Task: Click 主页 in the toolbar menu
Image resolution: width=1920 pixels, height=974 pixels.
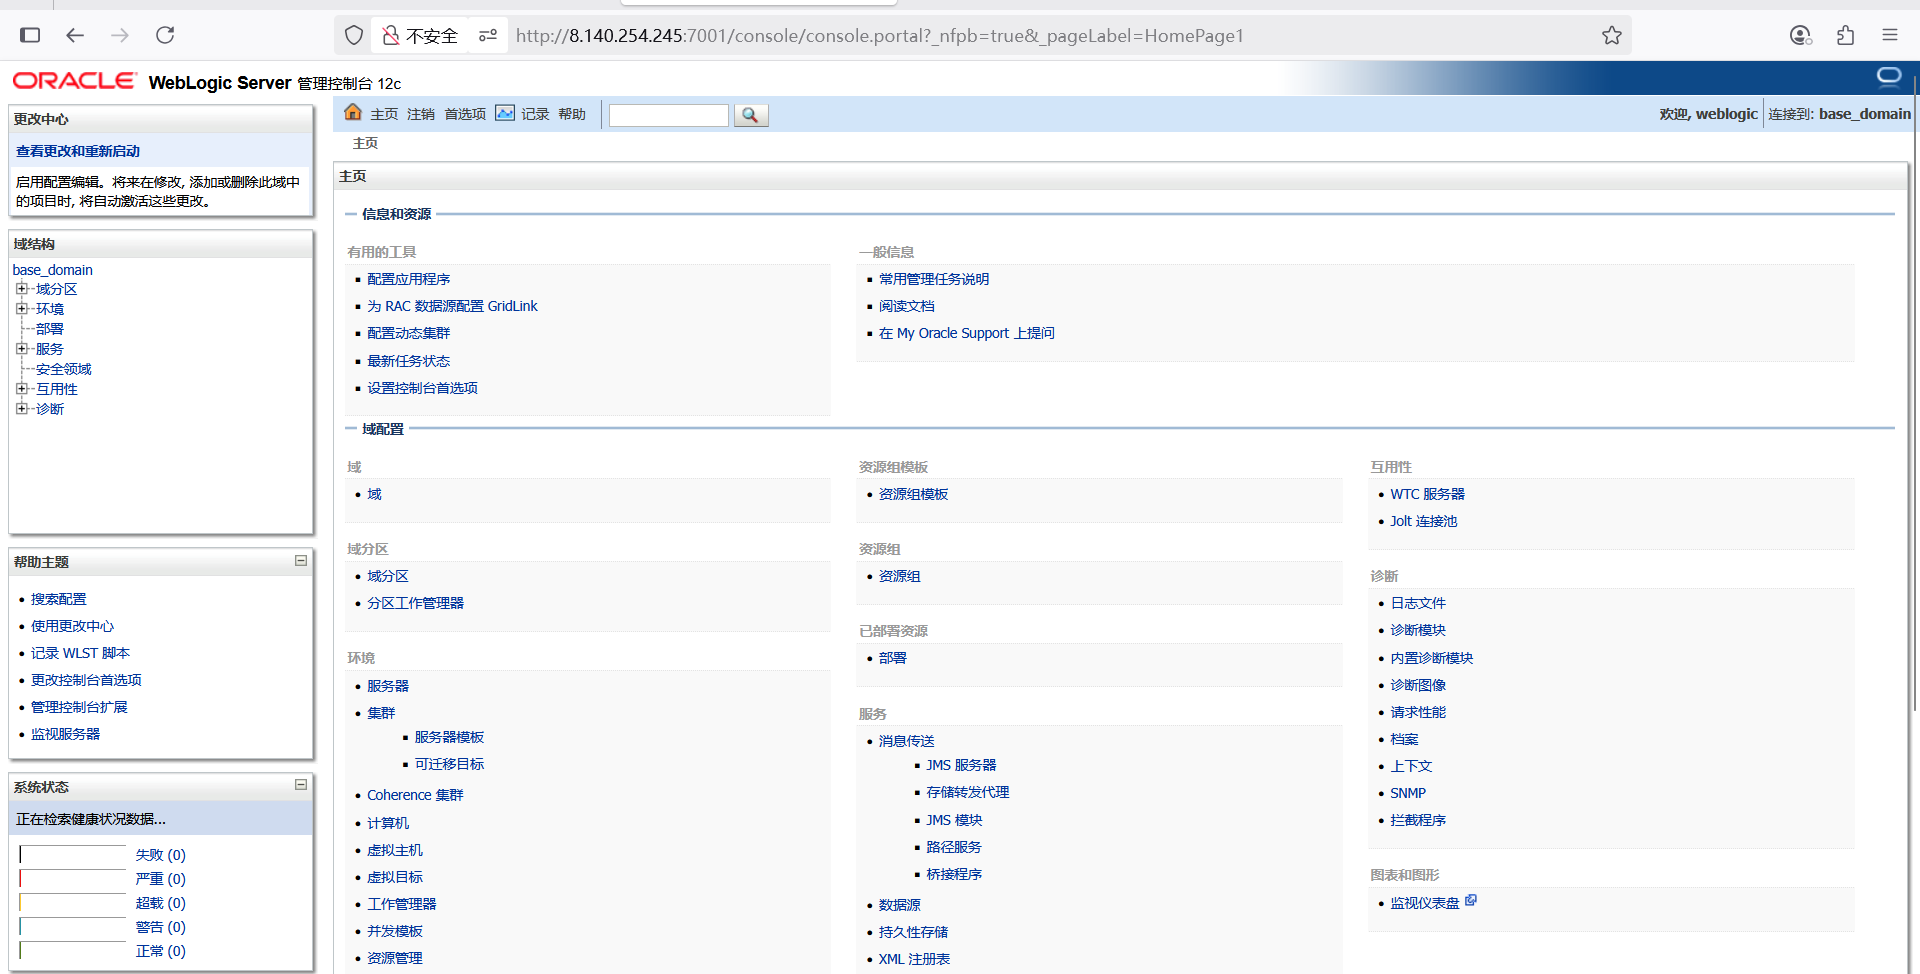Action: pyautogui.click(x=384, y=114)
